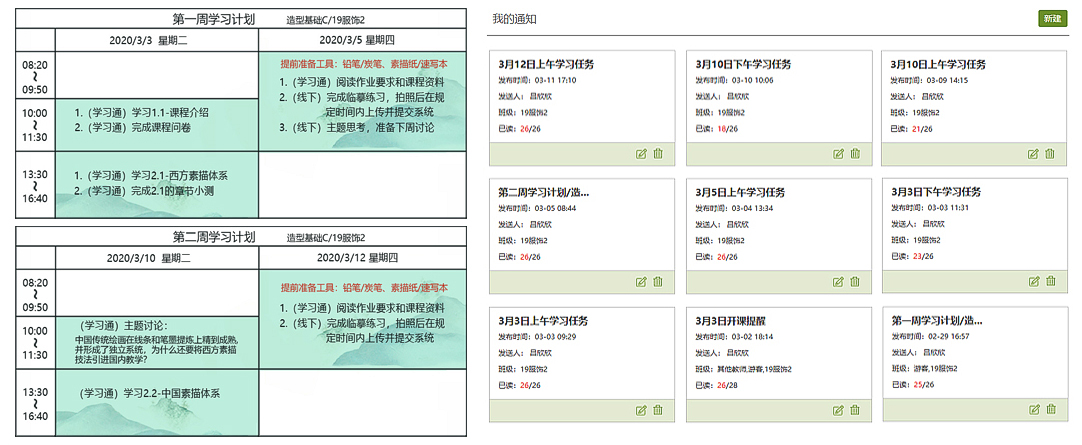
Task: Click read count 16/26 on 3月10日下午 card
Action: 727,129
